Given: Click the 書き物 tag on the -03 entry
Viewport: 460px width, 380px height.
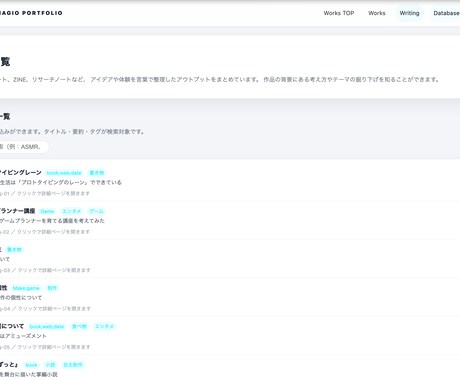Looking at the screenshot, I should (x=14, y=250).
